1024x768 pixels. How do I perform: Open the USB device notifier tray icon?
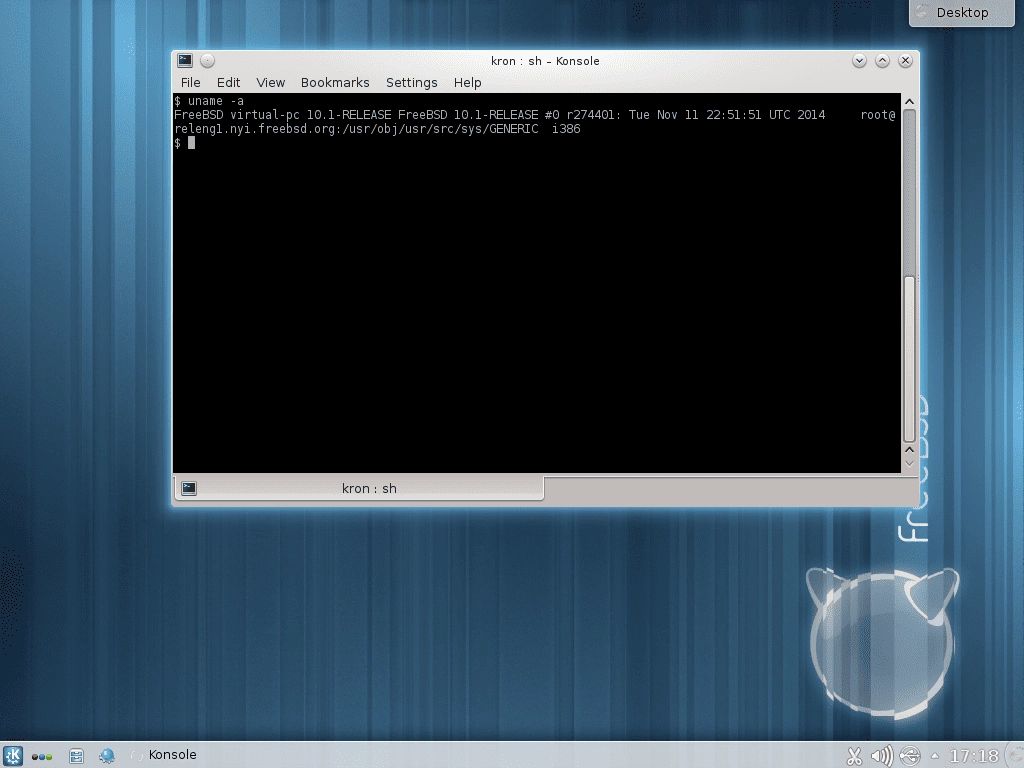click(x=910, y=756)
